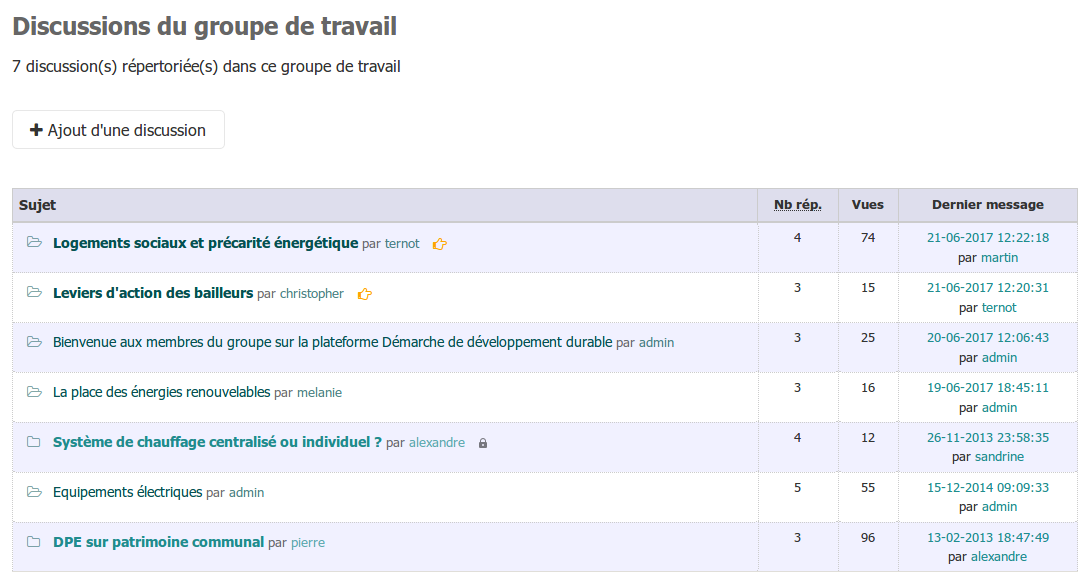Image resolution: width=1089 pixels, height=580 pixels.
Task: View author melanie's profile
Action: tap(319, 392)
